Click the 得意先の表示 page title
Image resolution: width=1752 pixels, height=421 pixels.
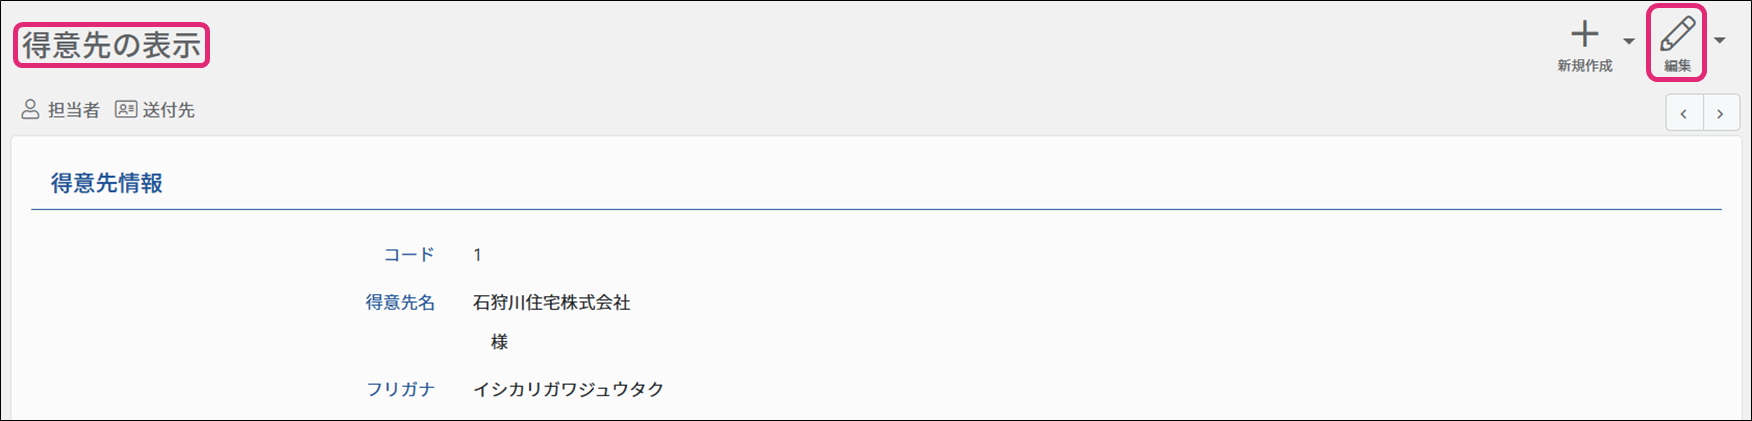click(x=111, y=45)
